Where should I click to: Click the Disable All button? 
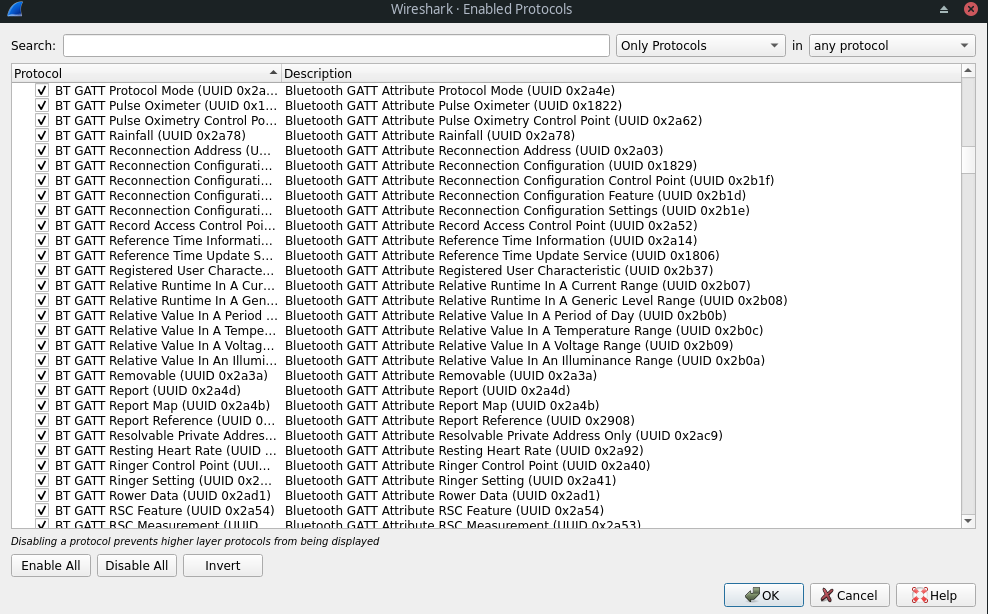pos(137,565)
